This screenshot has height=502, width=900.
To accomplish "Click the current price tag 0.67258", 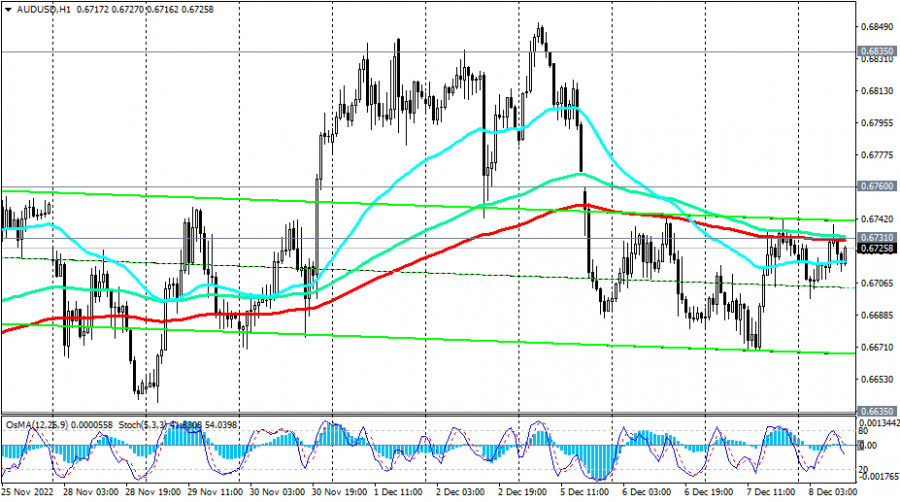I will pyautogui.click(x=875, y=247).
